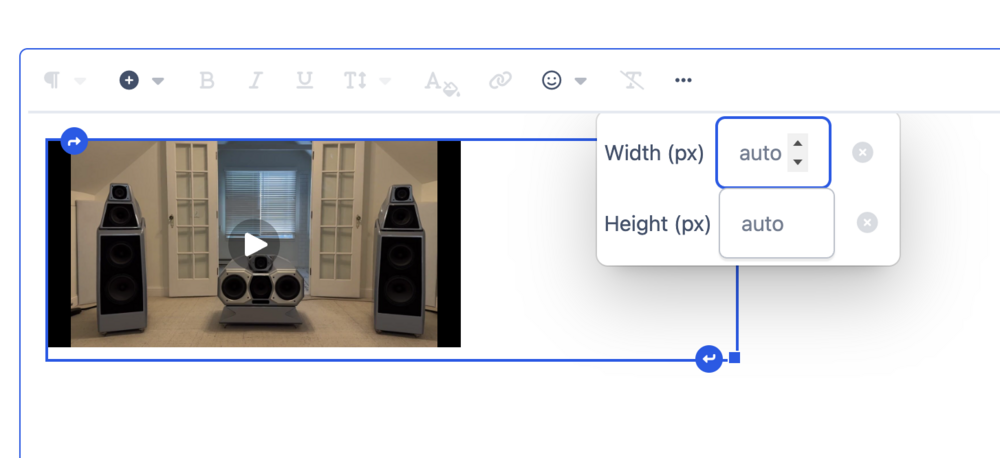Open the font size dropdown arrow
1000x458 pixels.
(385, 81)
